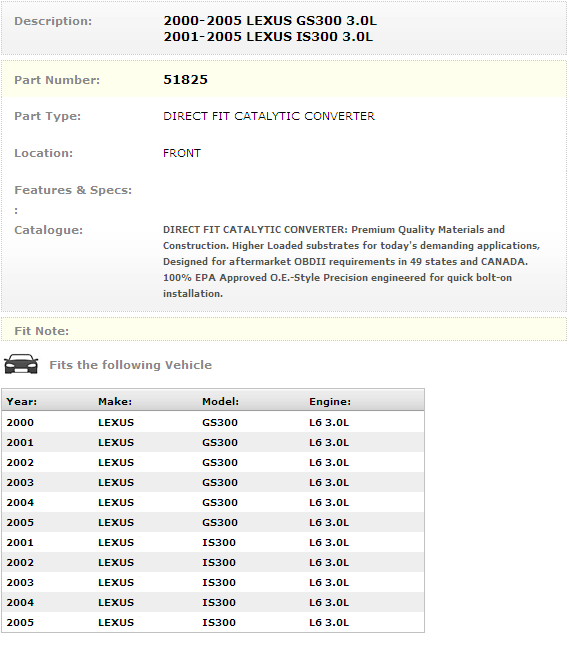Click year 2003 in the IS300 row
The image size is (570, 656).
click(x=20, y=582)
